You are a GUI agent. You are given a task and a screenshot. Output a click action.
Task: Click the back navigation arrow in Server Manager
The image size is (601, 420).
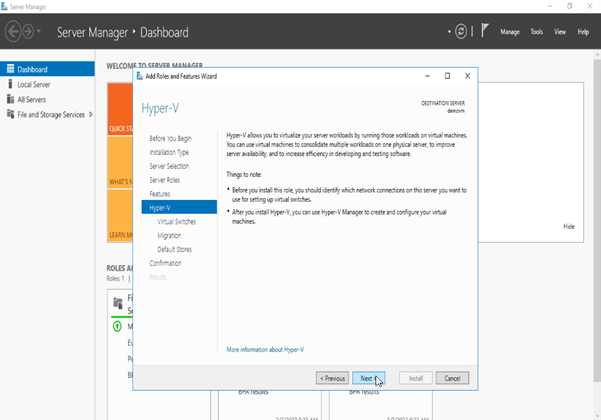[13, 31]
